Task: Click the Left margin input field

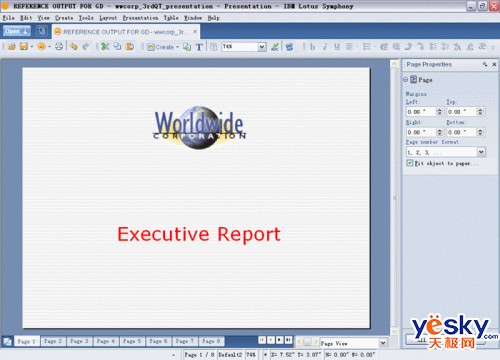Action: point(421,112)
